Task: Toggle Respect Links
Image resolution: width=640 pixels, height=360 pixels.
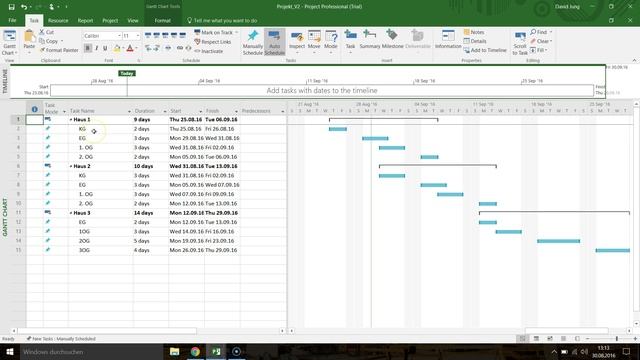Action: pos(213,42)
